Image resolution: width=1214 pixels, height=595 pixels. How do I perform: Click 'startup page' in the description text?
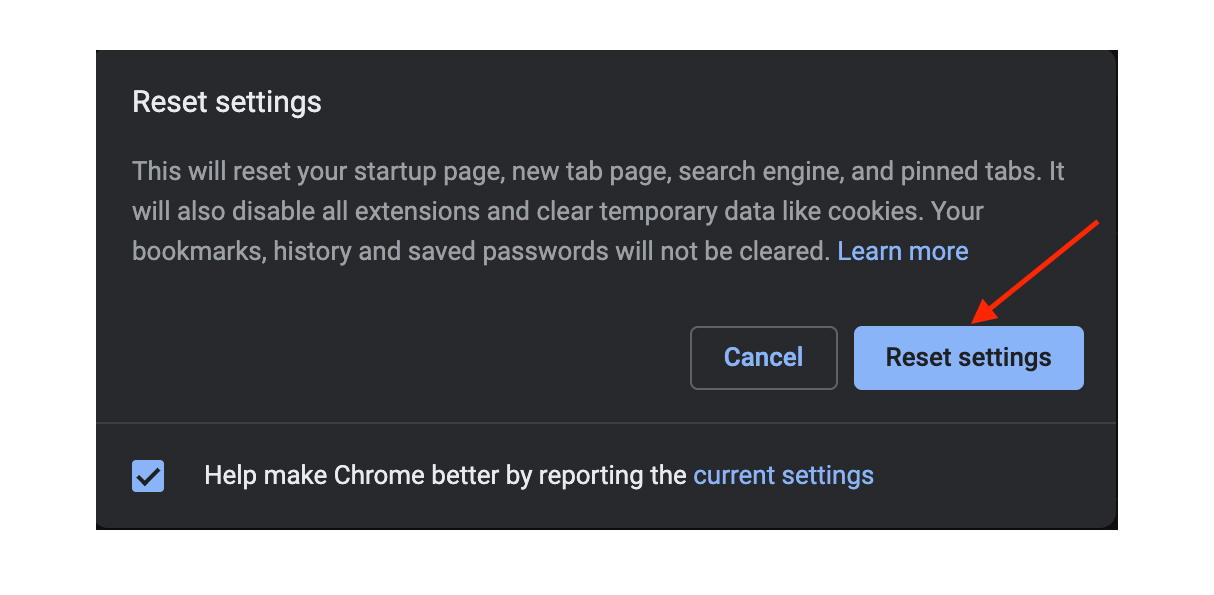tap(435, 171)
